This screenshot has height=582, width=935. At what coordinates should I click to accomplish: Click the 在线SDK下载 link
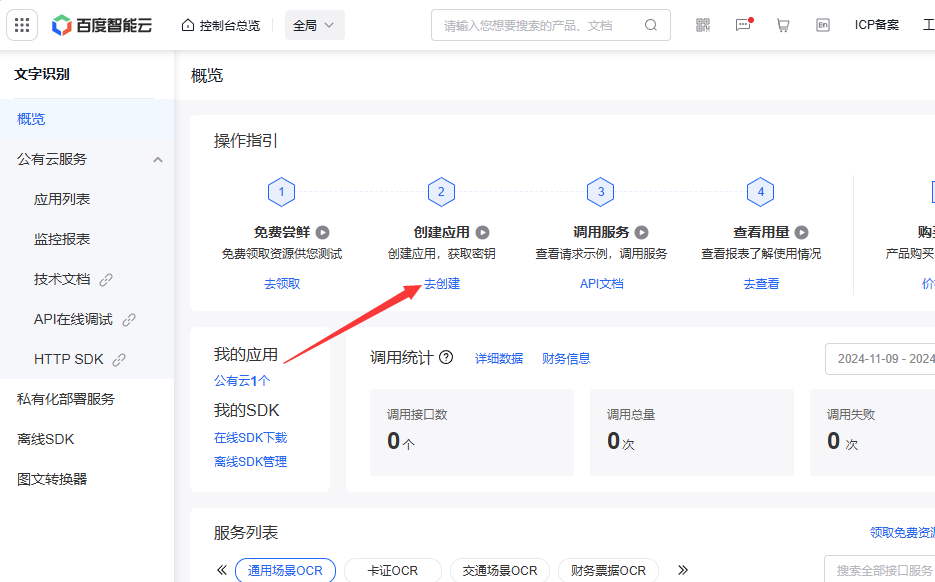click(x=250, y=438)
